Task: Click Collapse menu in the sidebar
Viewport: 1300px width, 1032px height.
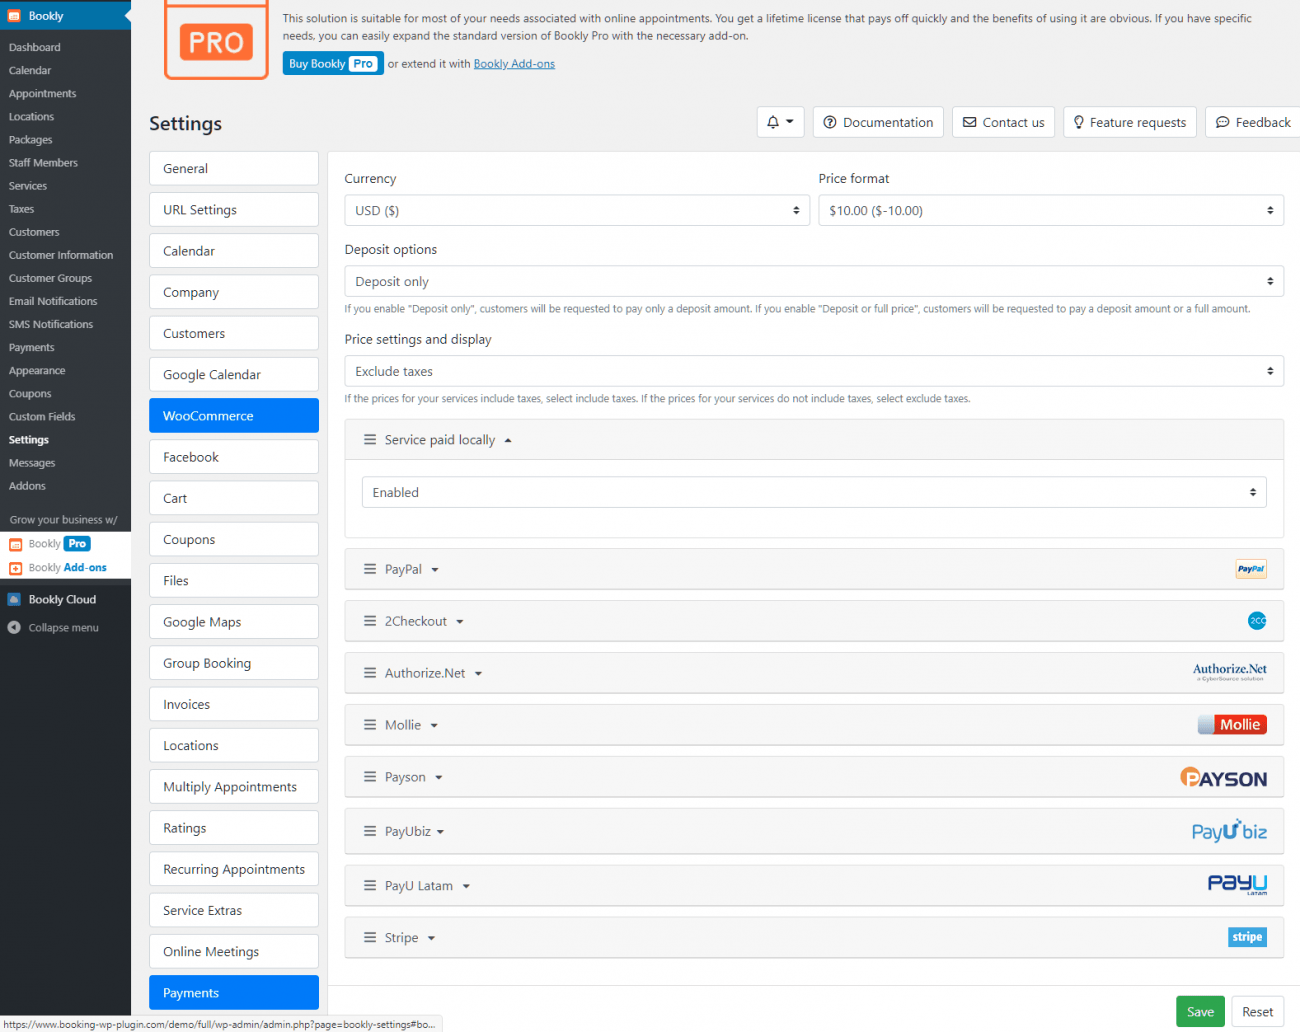Action: pyautogui.click(x=63, y=628)
